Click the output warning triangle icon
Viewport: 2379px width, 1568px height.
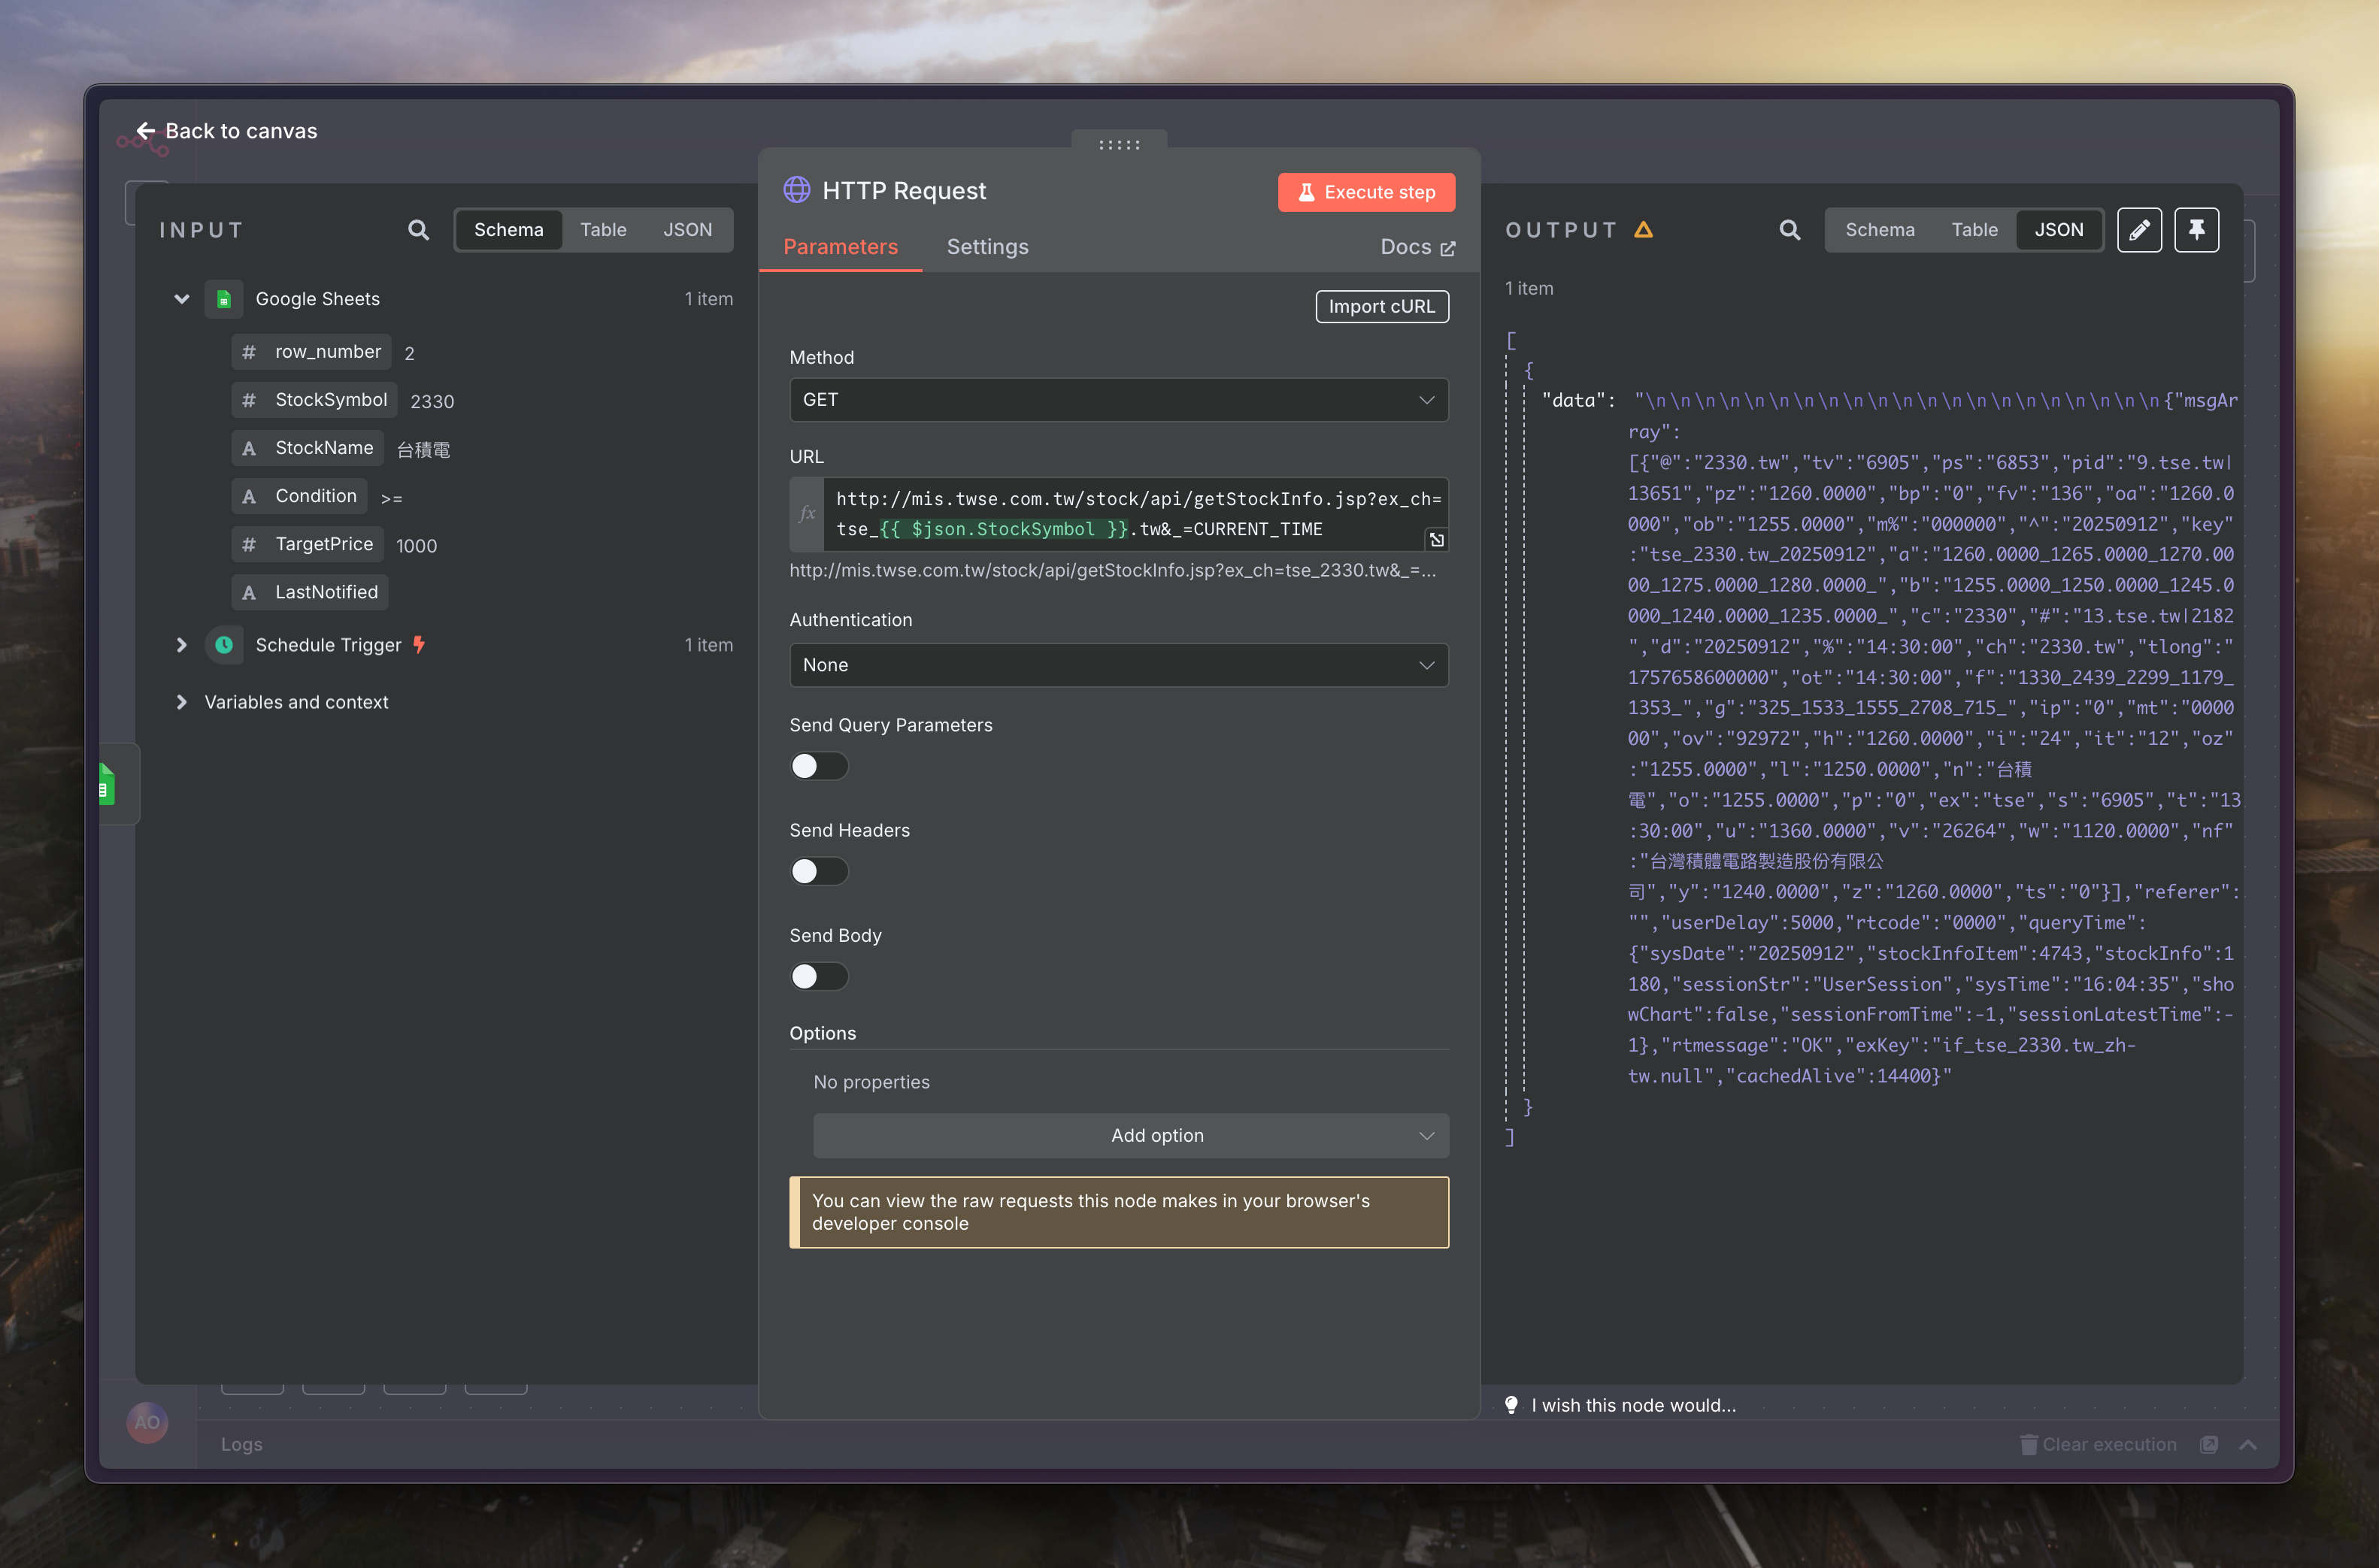[x=1643, y=230]
